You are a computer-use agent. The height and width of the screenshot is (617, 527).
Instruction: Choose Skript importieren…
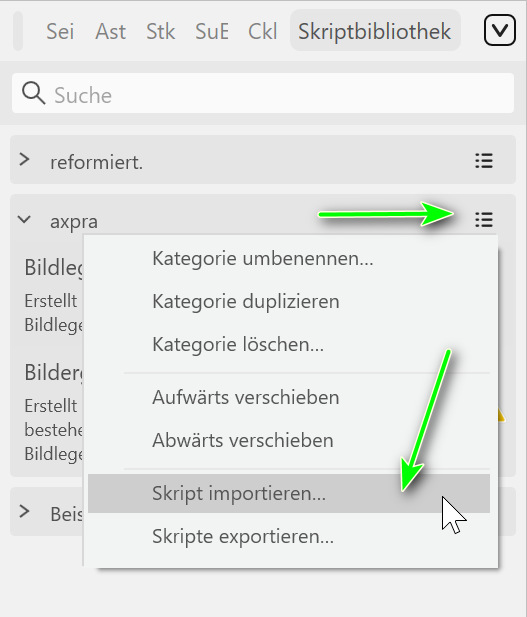tap(289, 493)
